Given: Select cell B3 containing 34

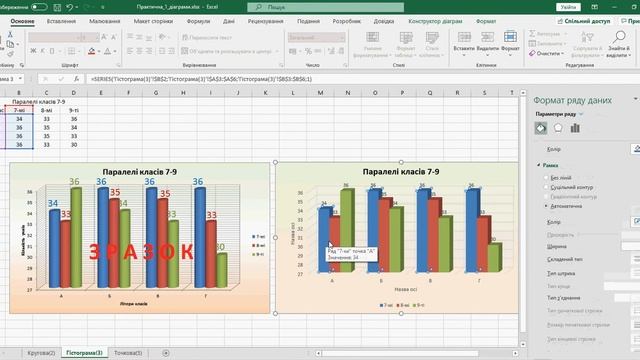Looking at the screenshot, I should click(x=19, y=119).
